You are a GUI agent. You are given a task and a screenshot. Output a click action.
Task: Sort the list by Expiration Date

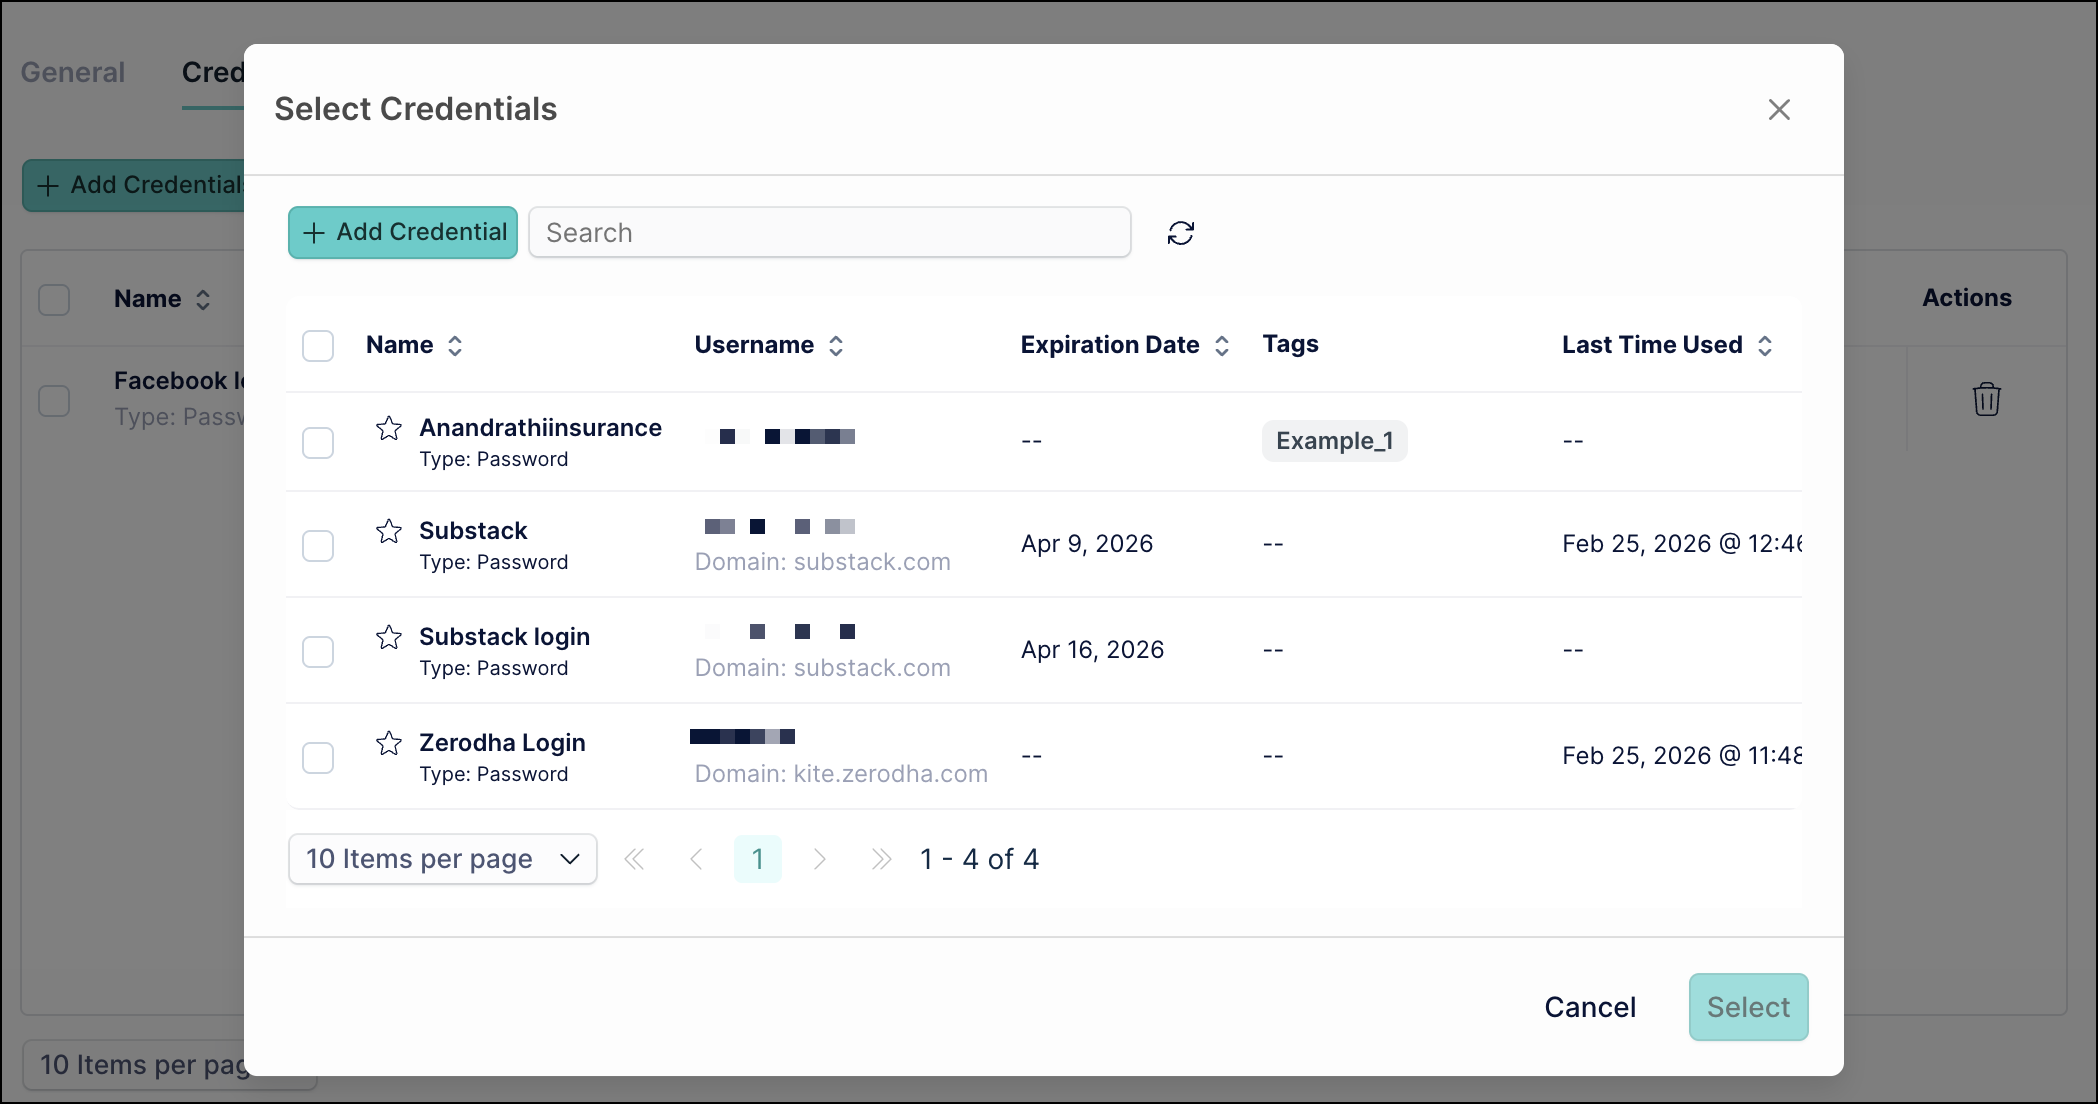pyautogui.click(x=1222, y=344)
